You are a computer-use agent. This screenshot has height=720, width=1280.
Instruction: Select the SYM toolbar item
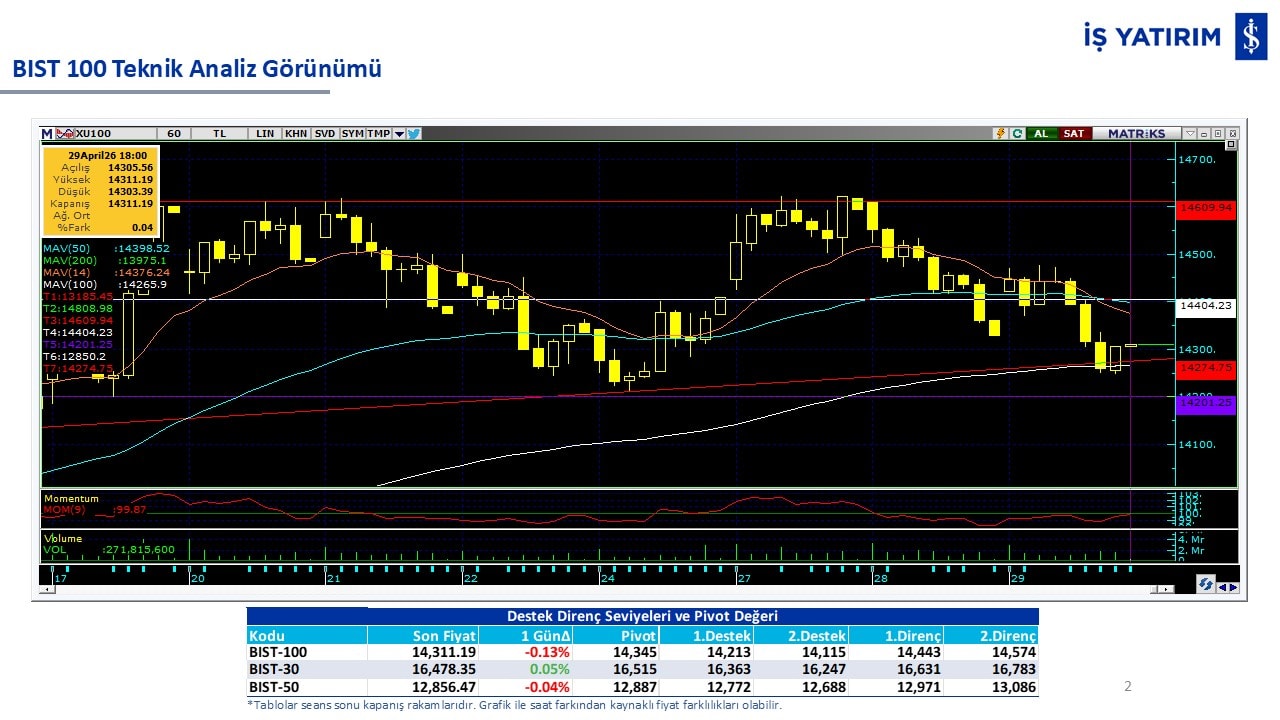(352, 133)
